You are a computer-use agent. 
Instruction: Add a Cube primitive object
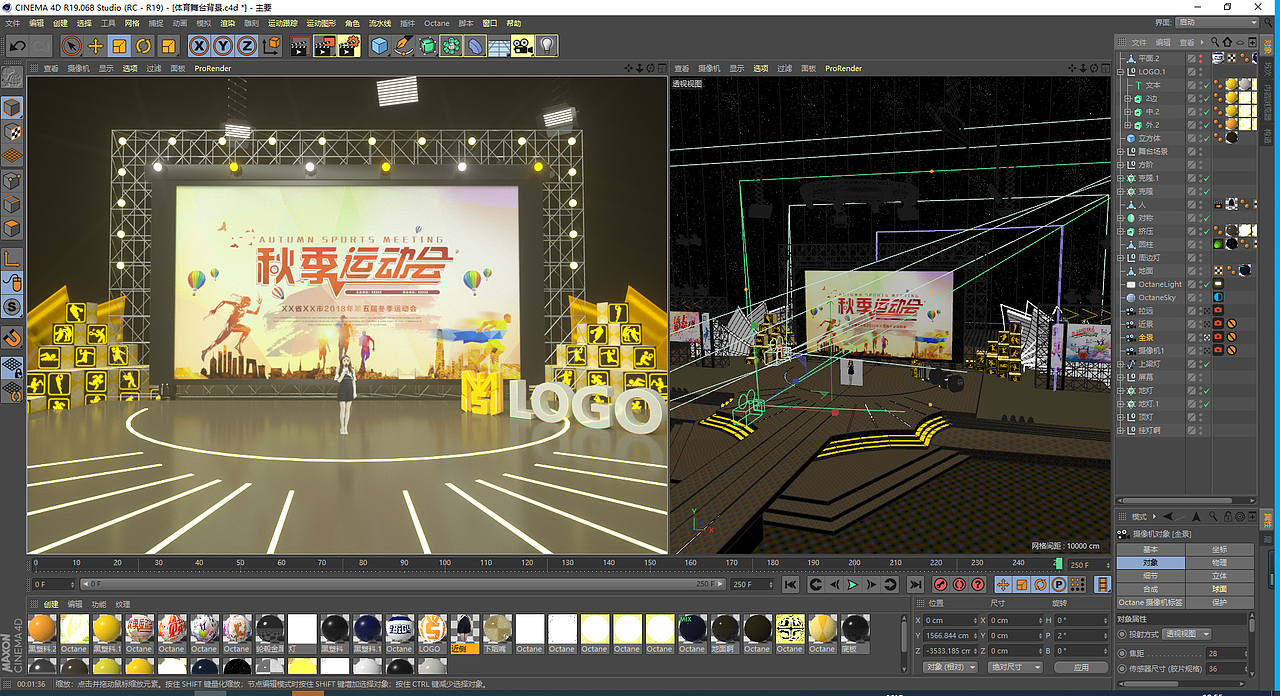pyautogui.click(x=380, y=46)
